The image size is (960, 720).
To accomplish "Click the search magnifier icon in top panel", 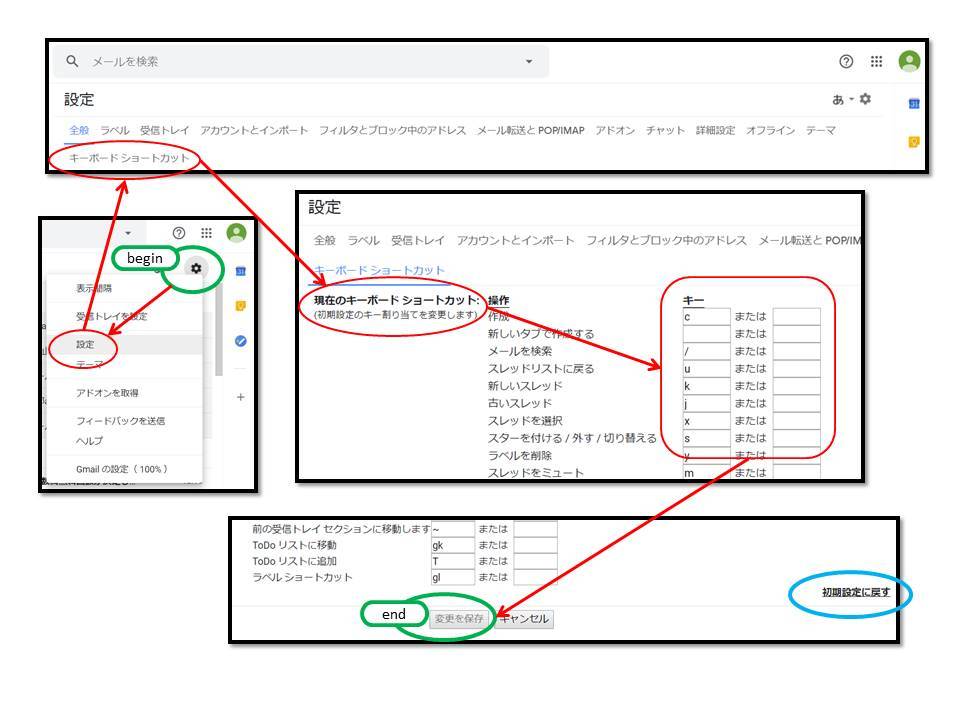I will point(72,61).
